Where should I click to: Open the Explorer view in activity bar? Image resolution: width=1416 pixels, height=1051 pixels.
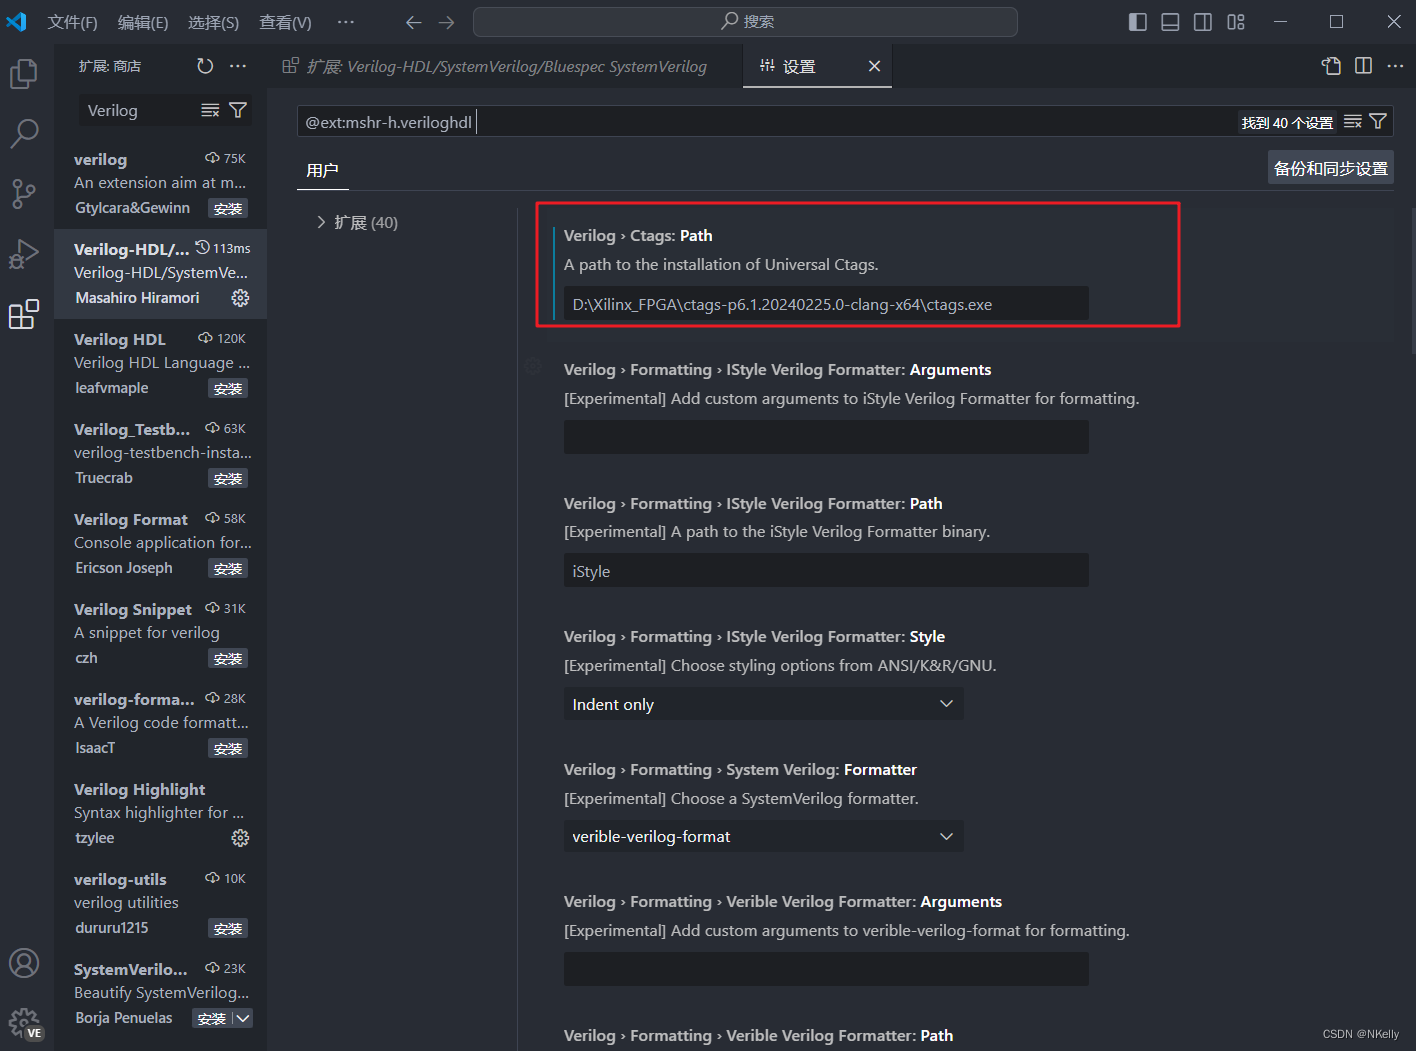(x=24, y=73)
